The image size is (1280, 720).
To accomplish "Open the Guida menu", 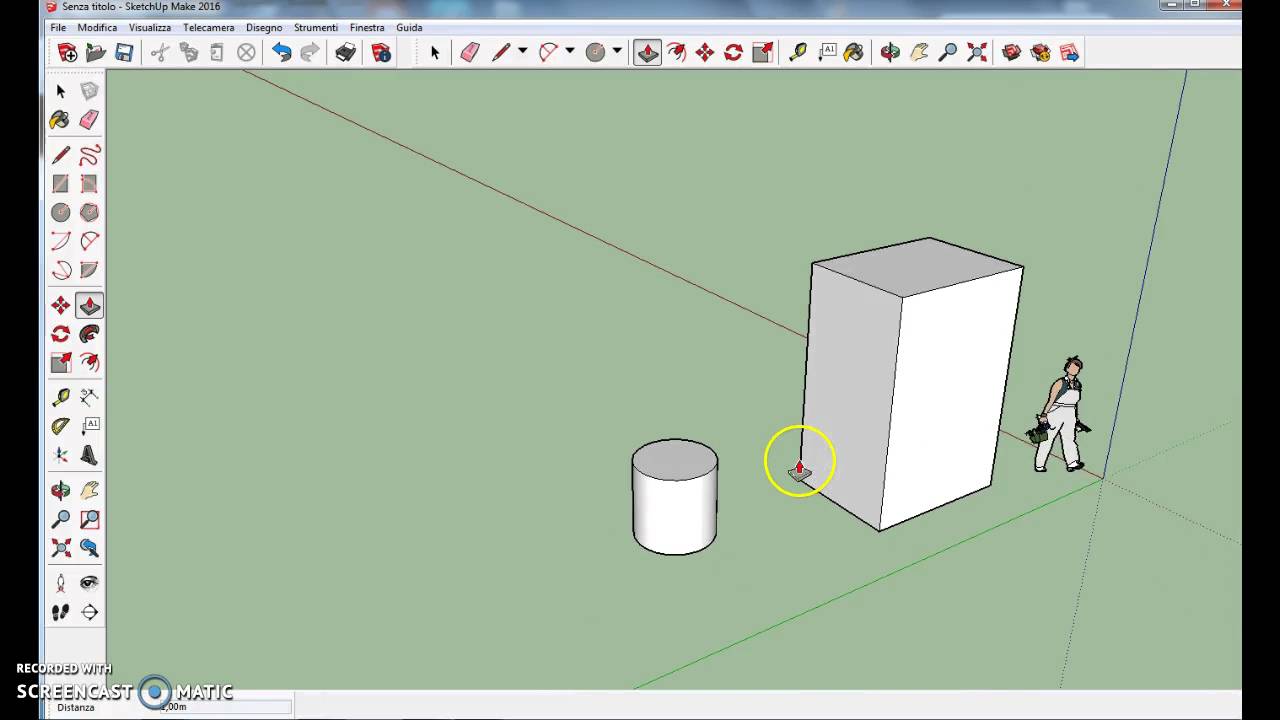I will tap(409, 27).
